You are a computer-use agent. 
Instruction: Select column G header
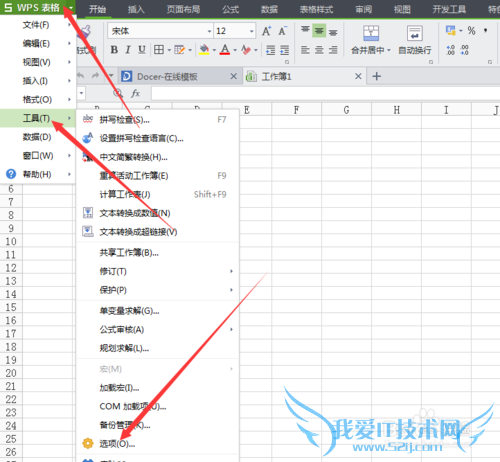346,110
